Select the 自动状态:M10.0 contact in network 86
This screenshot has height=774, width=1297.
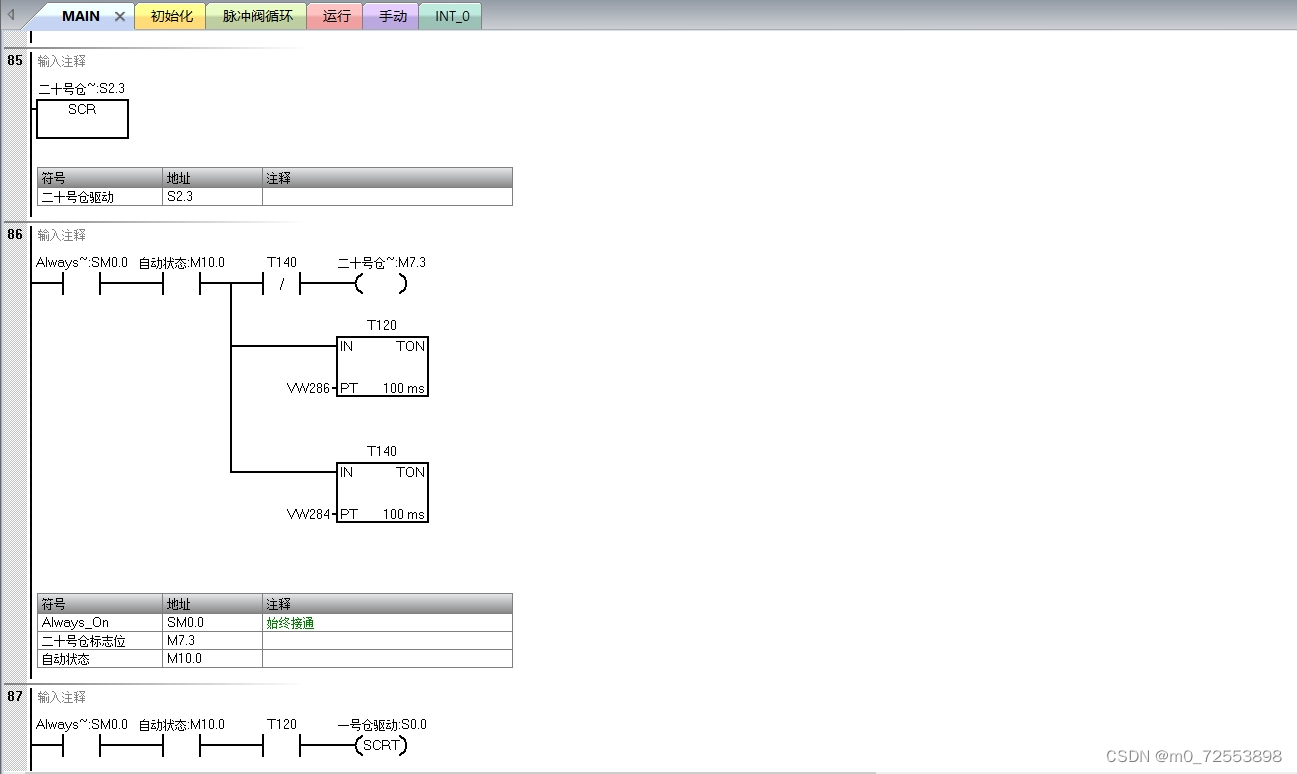coord(182,285)
